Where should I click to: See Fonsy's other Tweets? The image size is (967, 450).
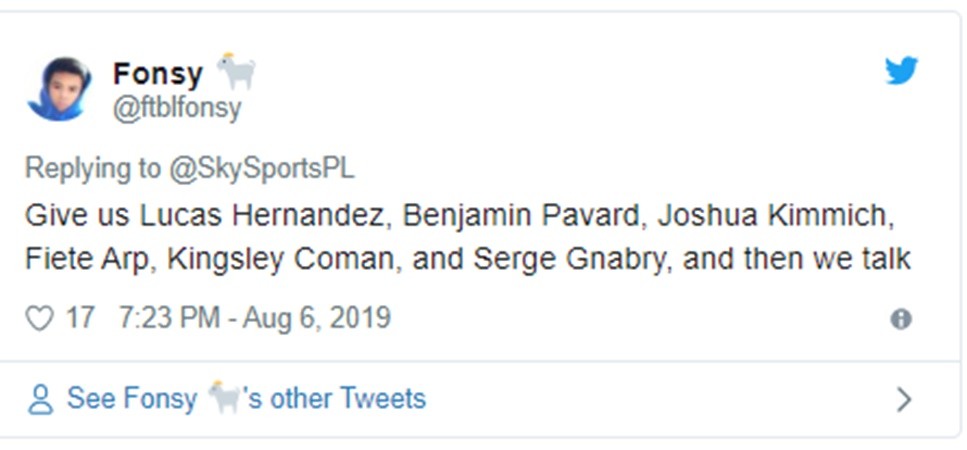(246, 399)
